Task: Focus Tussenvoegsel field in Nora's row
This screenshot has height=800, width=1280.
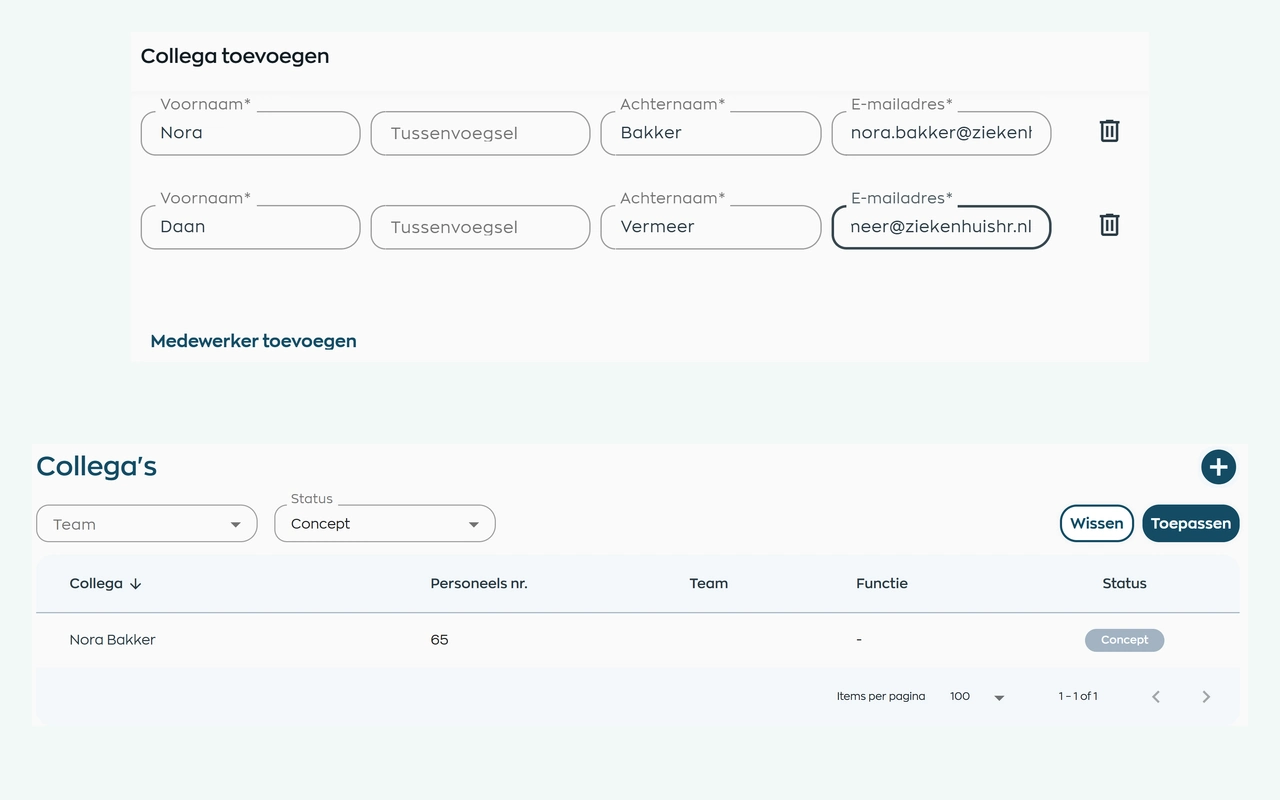Action: click(x=480, y=133)
